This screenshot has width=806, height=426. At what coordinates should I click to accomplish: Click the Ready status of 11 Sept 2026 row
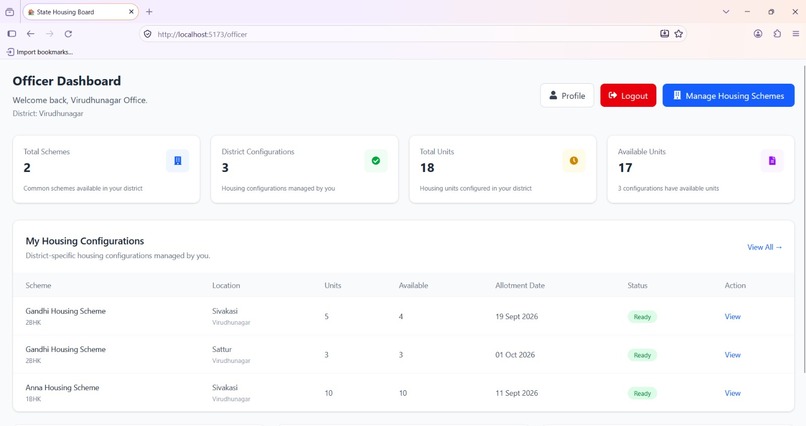tap(642, 394)
